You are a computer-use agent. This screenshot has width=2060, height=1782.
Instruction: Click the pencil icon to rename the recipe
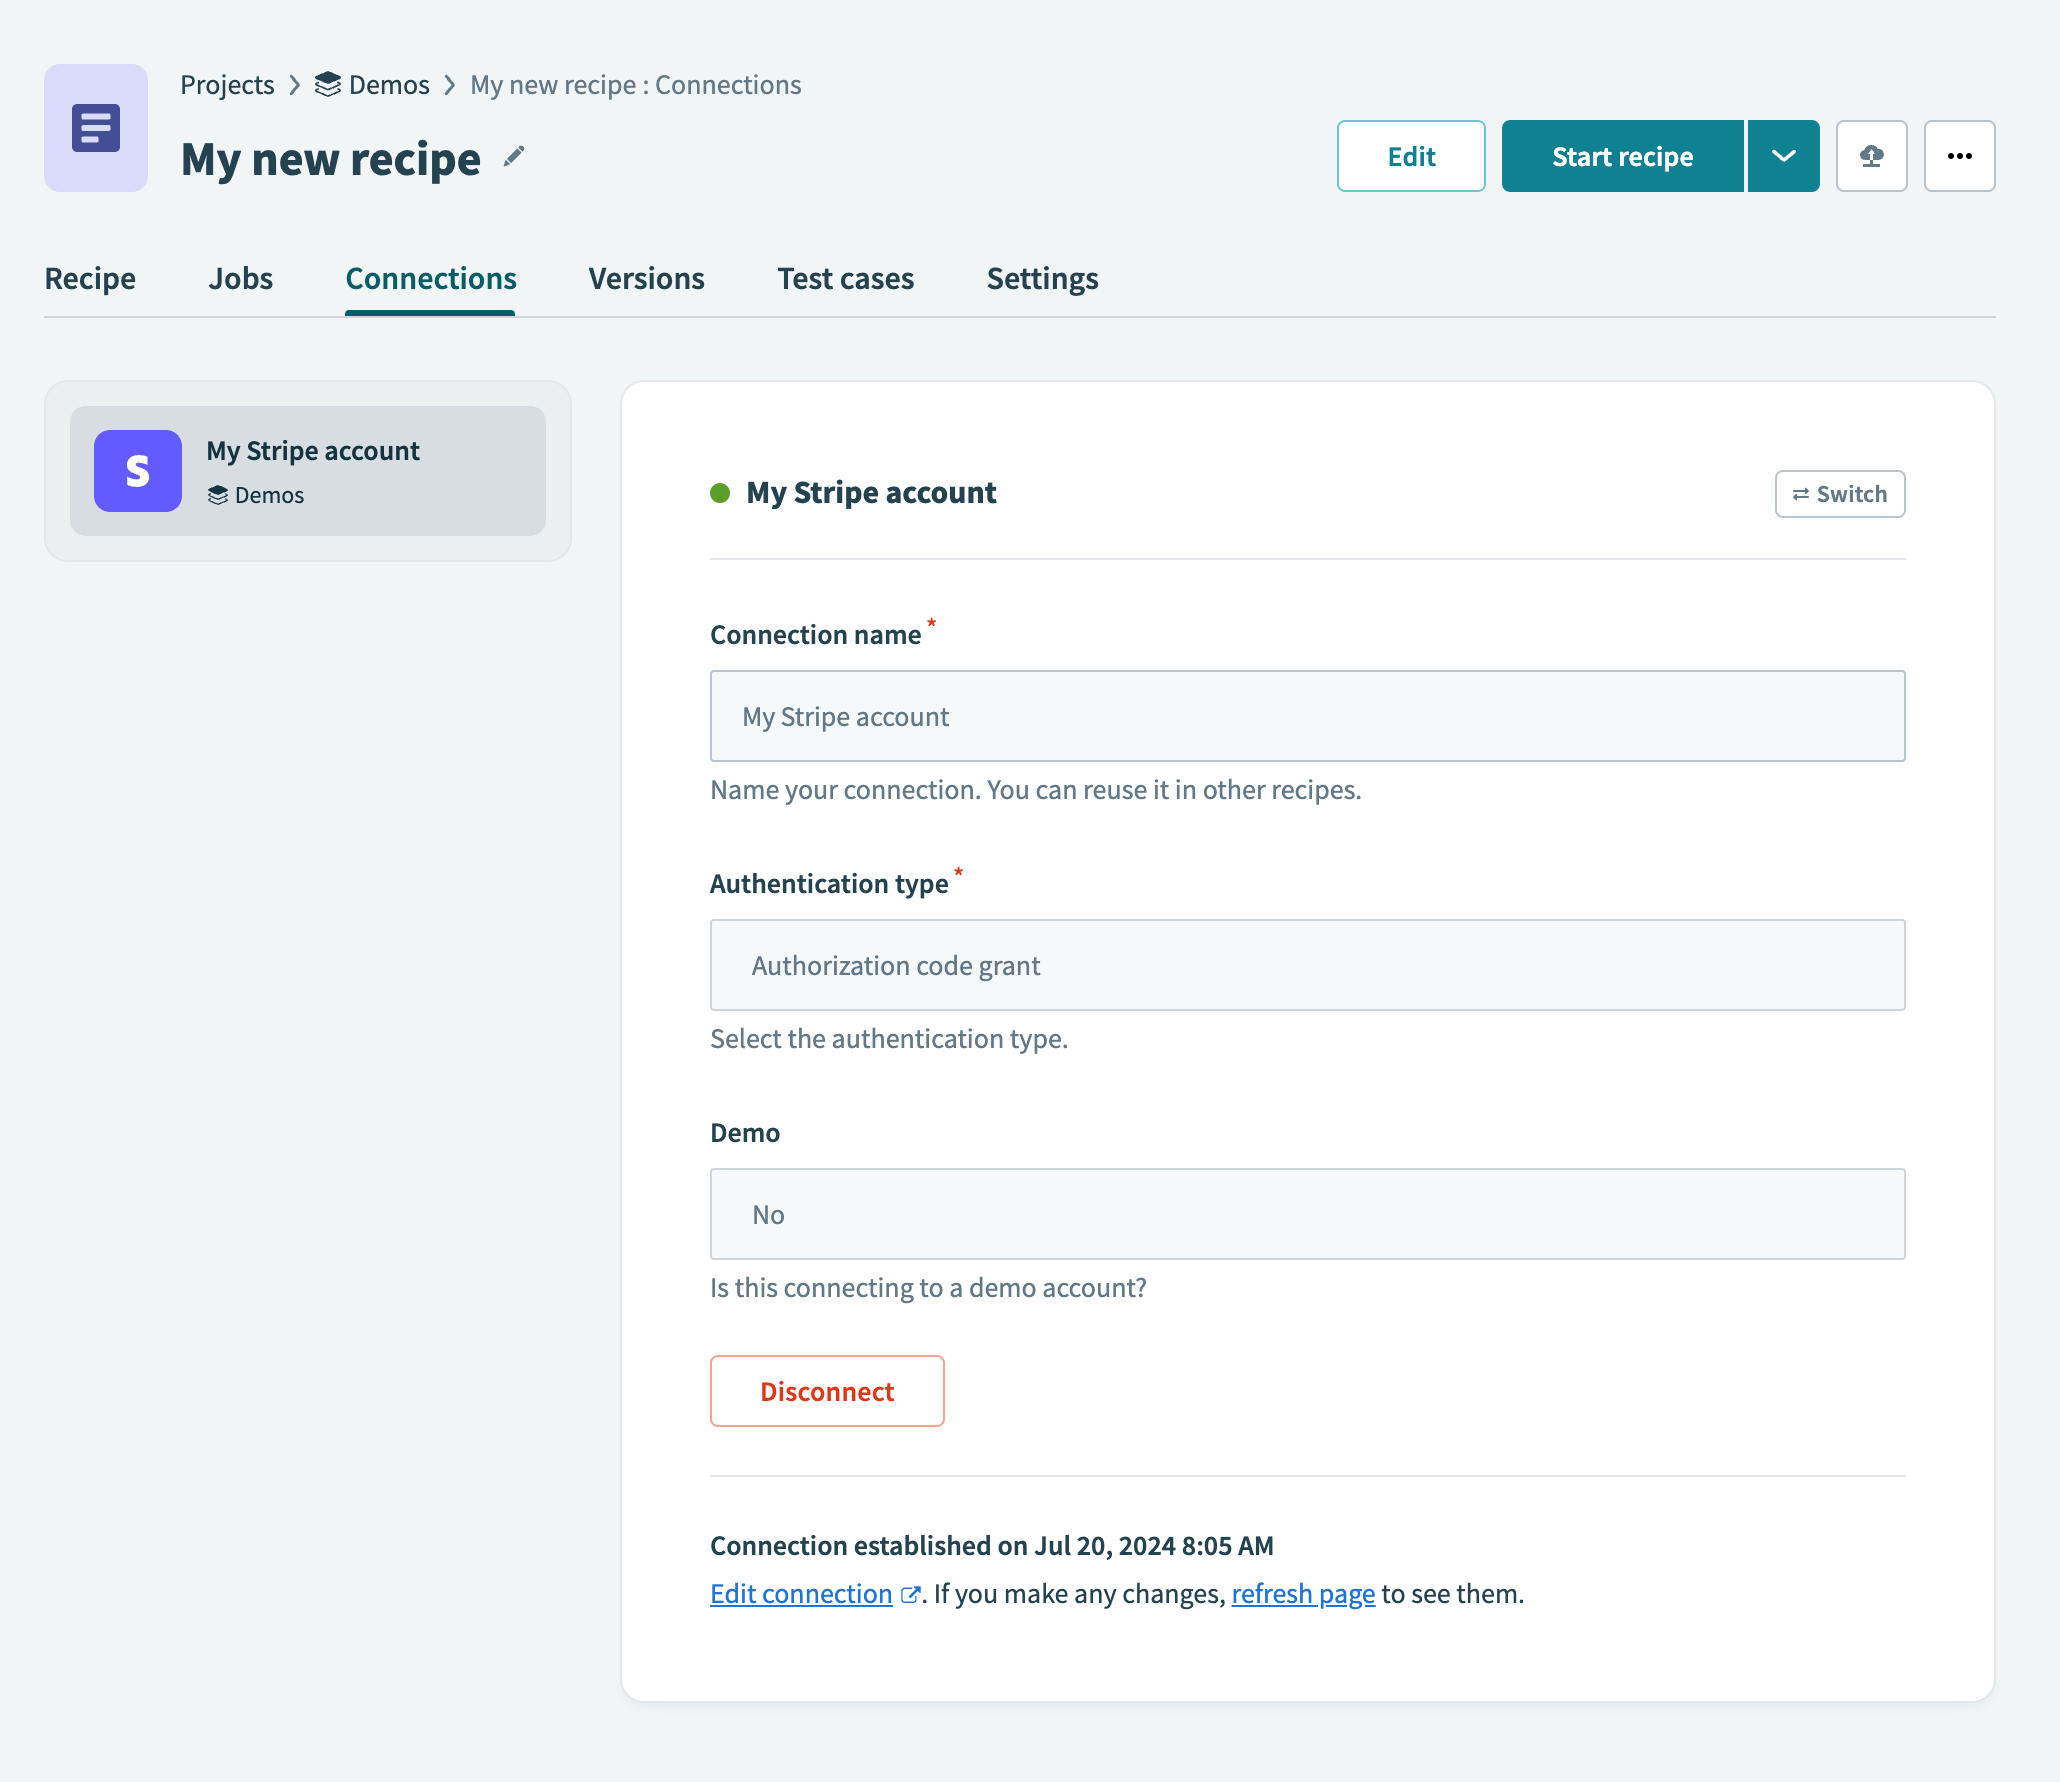(513, 156)
